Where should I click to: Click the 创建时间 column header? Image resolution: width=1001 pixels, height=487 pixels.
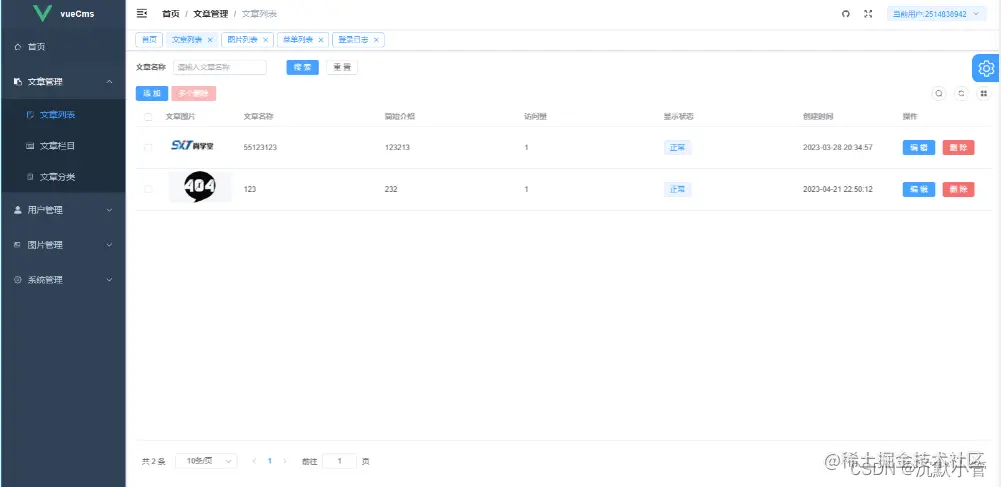point(818,117)
